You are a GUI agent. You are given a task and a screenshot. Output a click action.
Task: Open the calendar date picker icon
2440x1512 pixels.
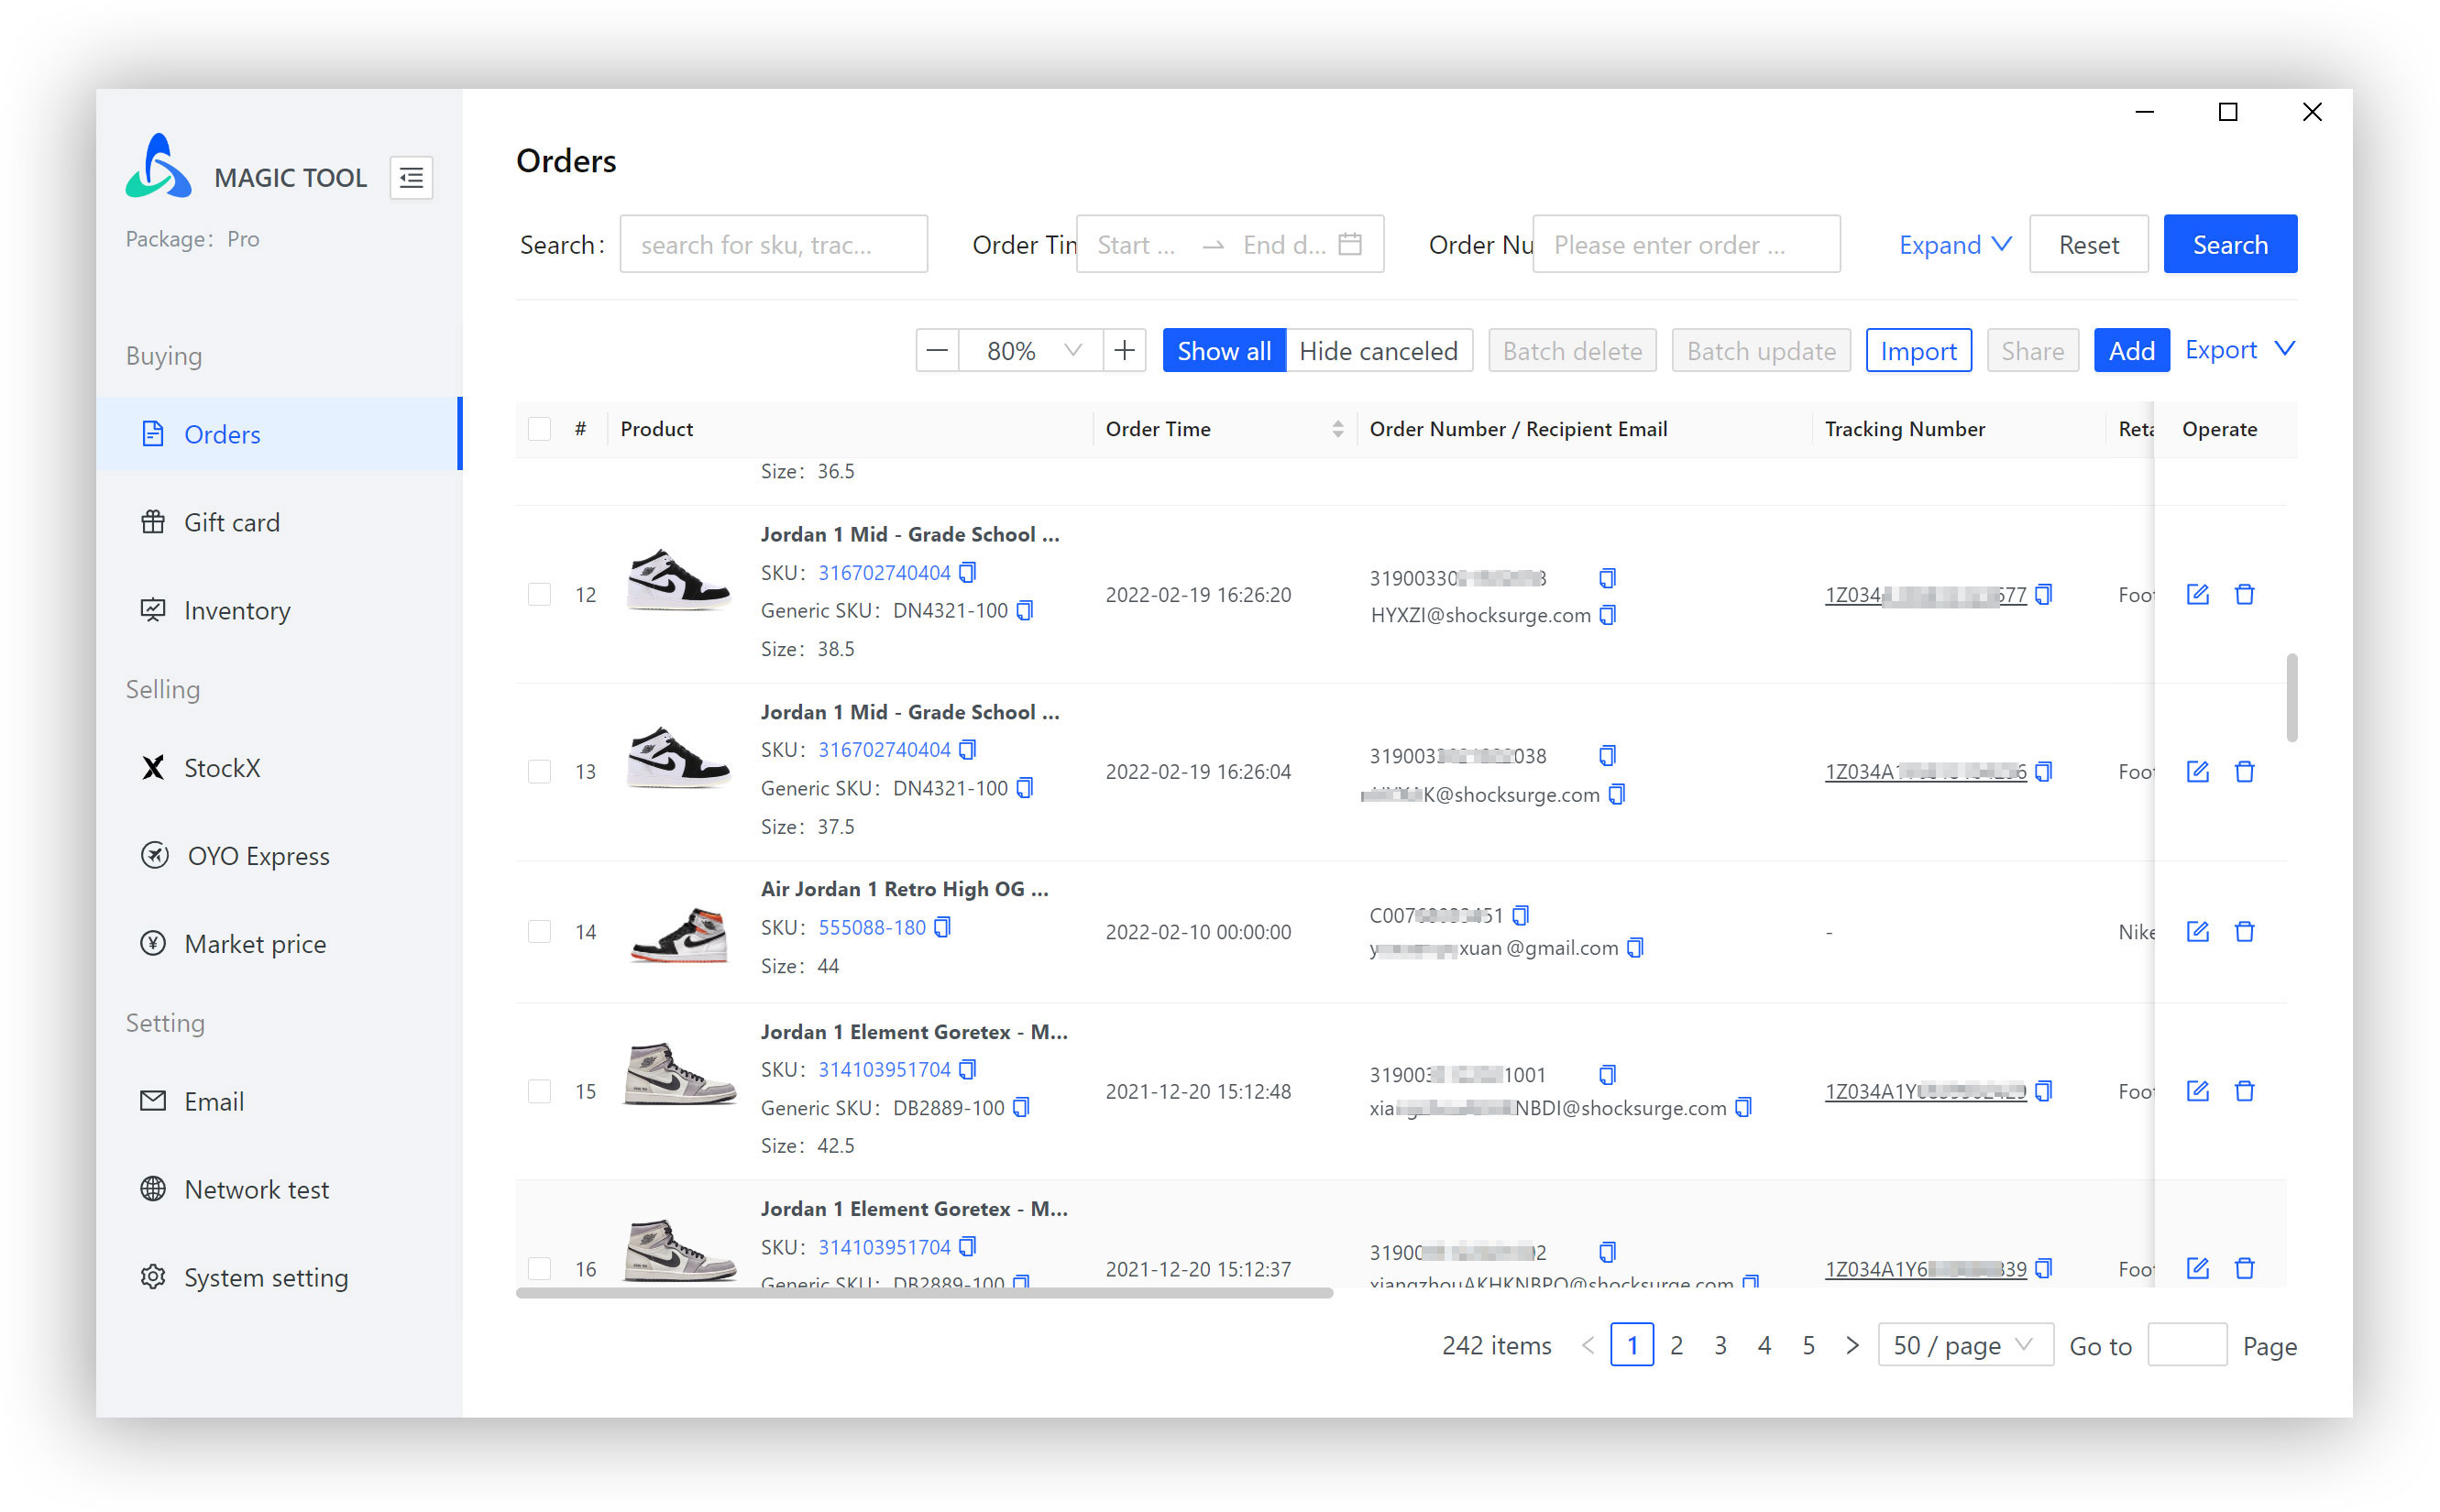(x=1349, y=244)
